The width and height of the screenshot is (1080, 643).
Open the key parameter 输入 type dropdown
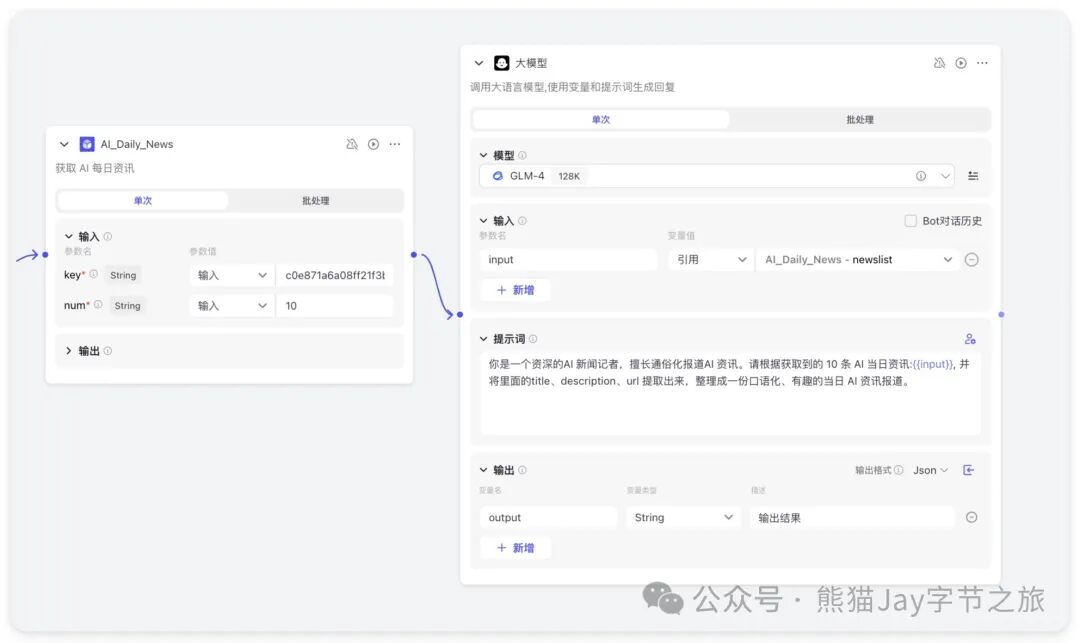click(231, 275)
